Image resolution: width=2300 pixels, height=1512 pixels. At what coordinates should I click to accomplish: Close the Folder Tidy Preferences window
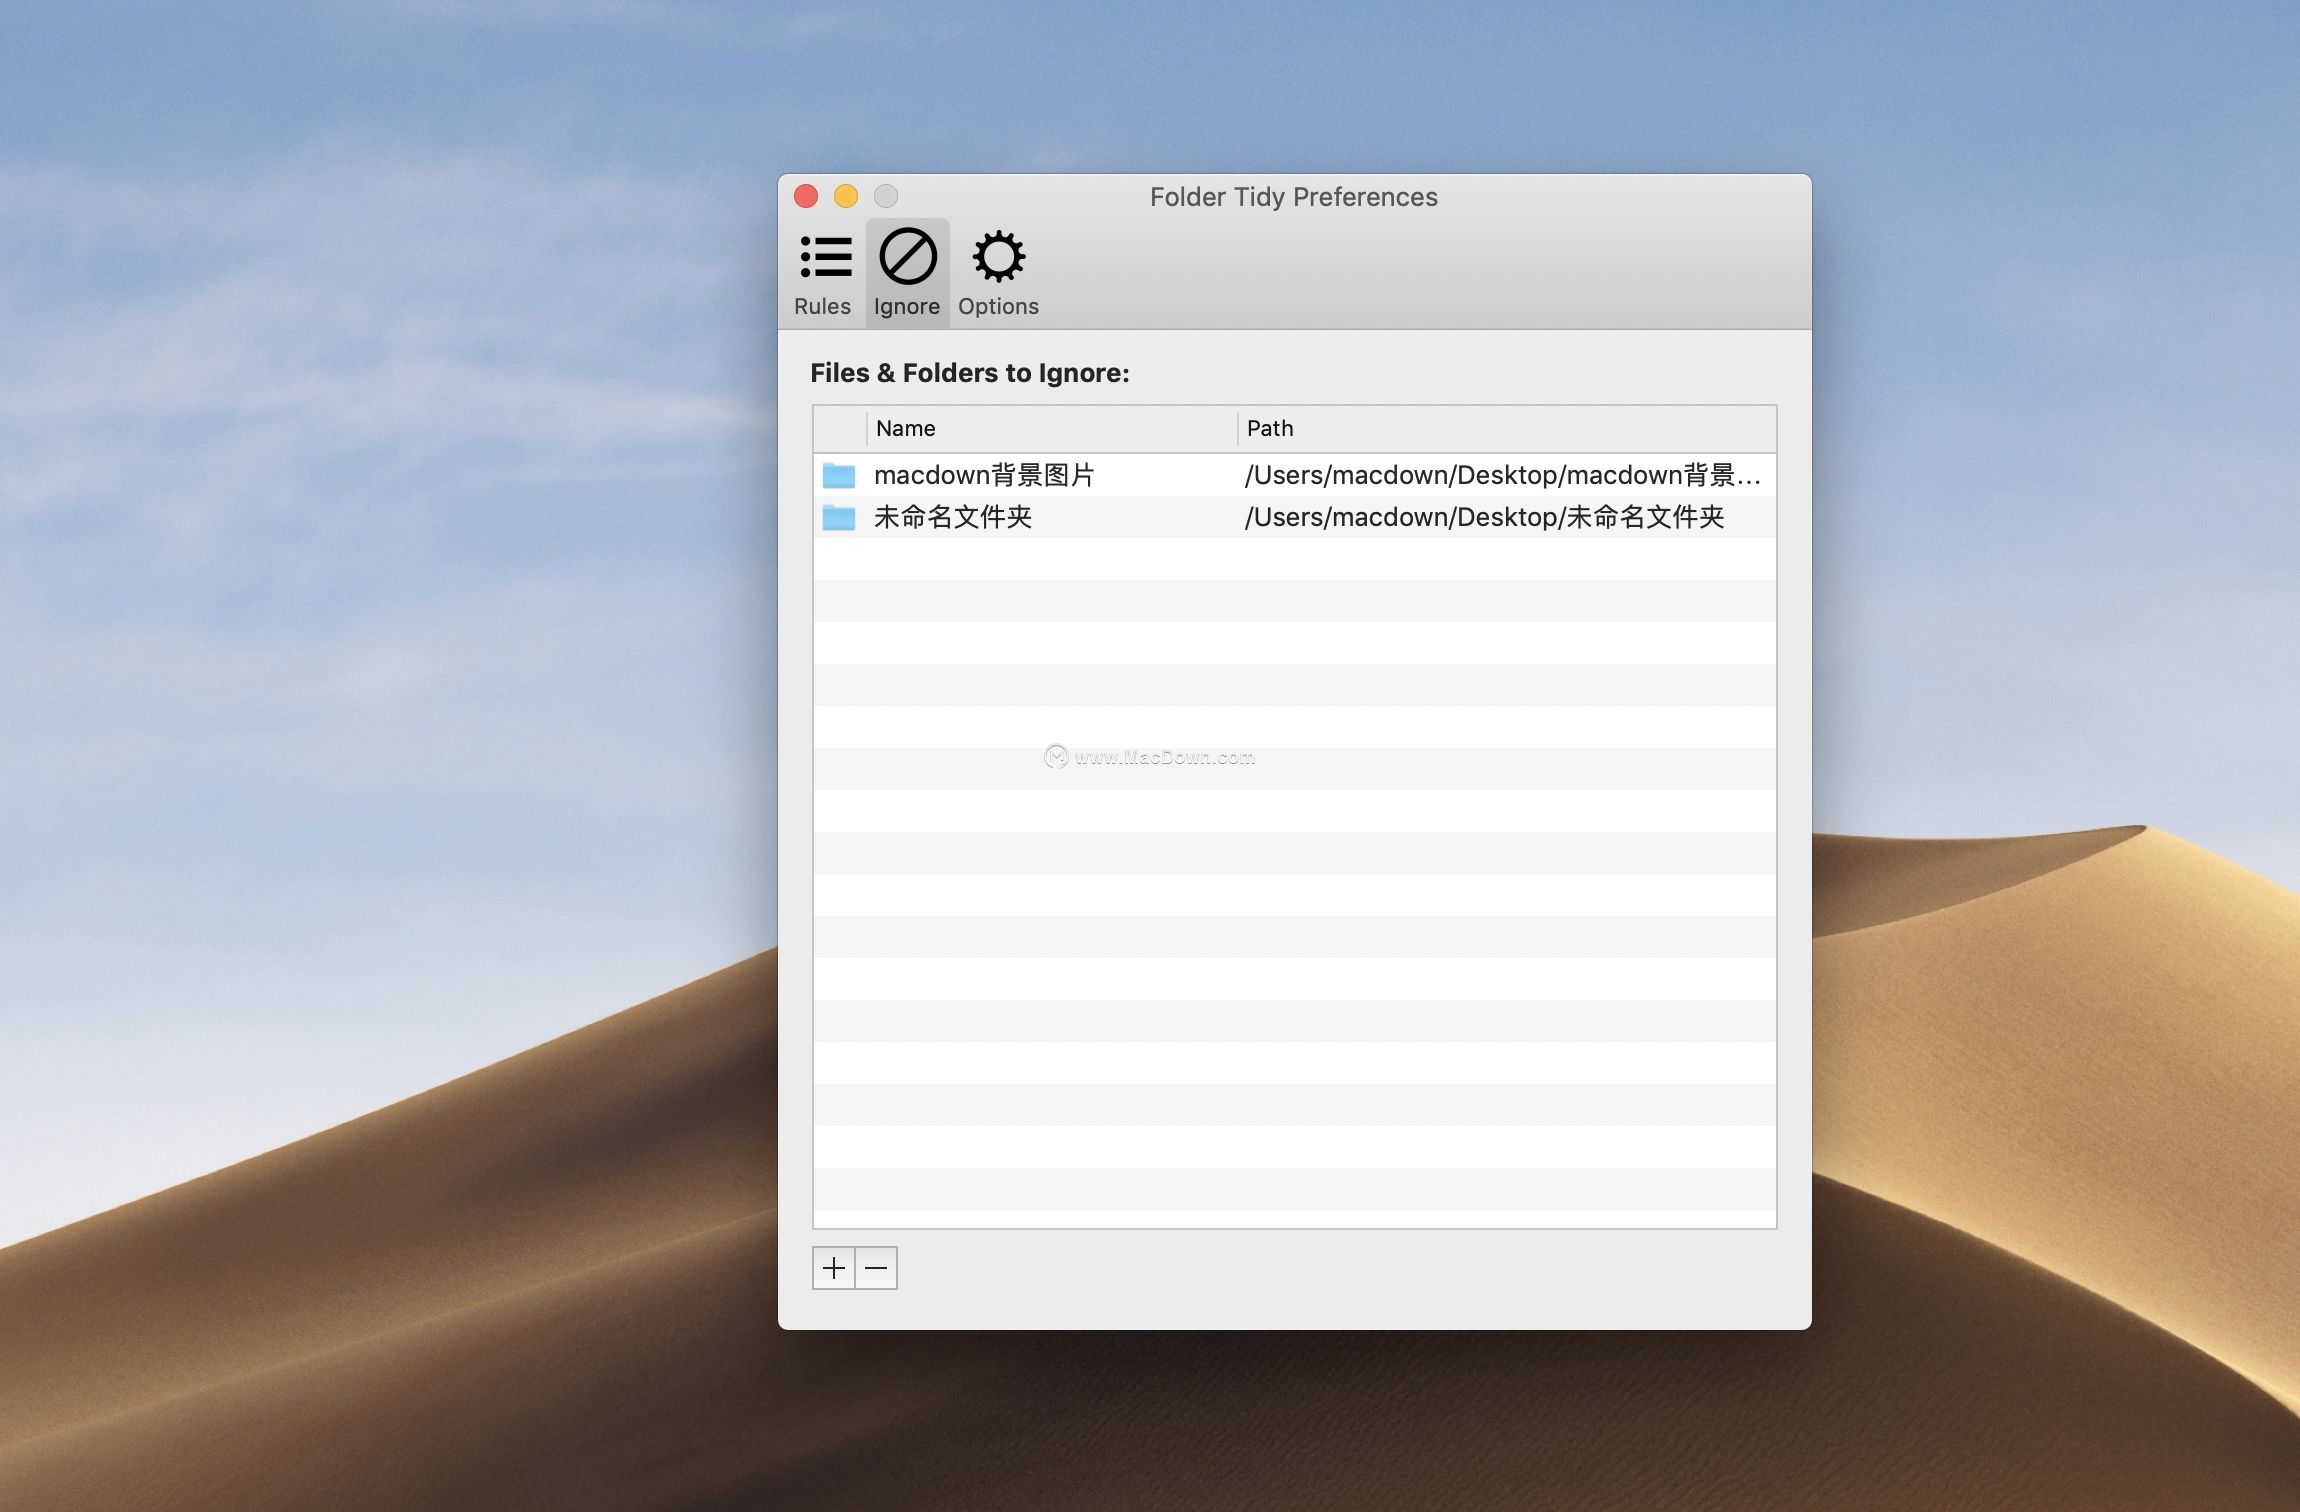[x=806, y=196]
